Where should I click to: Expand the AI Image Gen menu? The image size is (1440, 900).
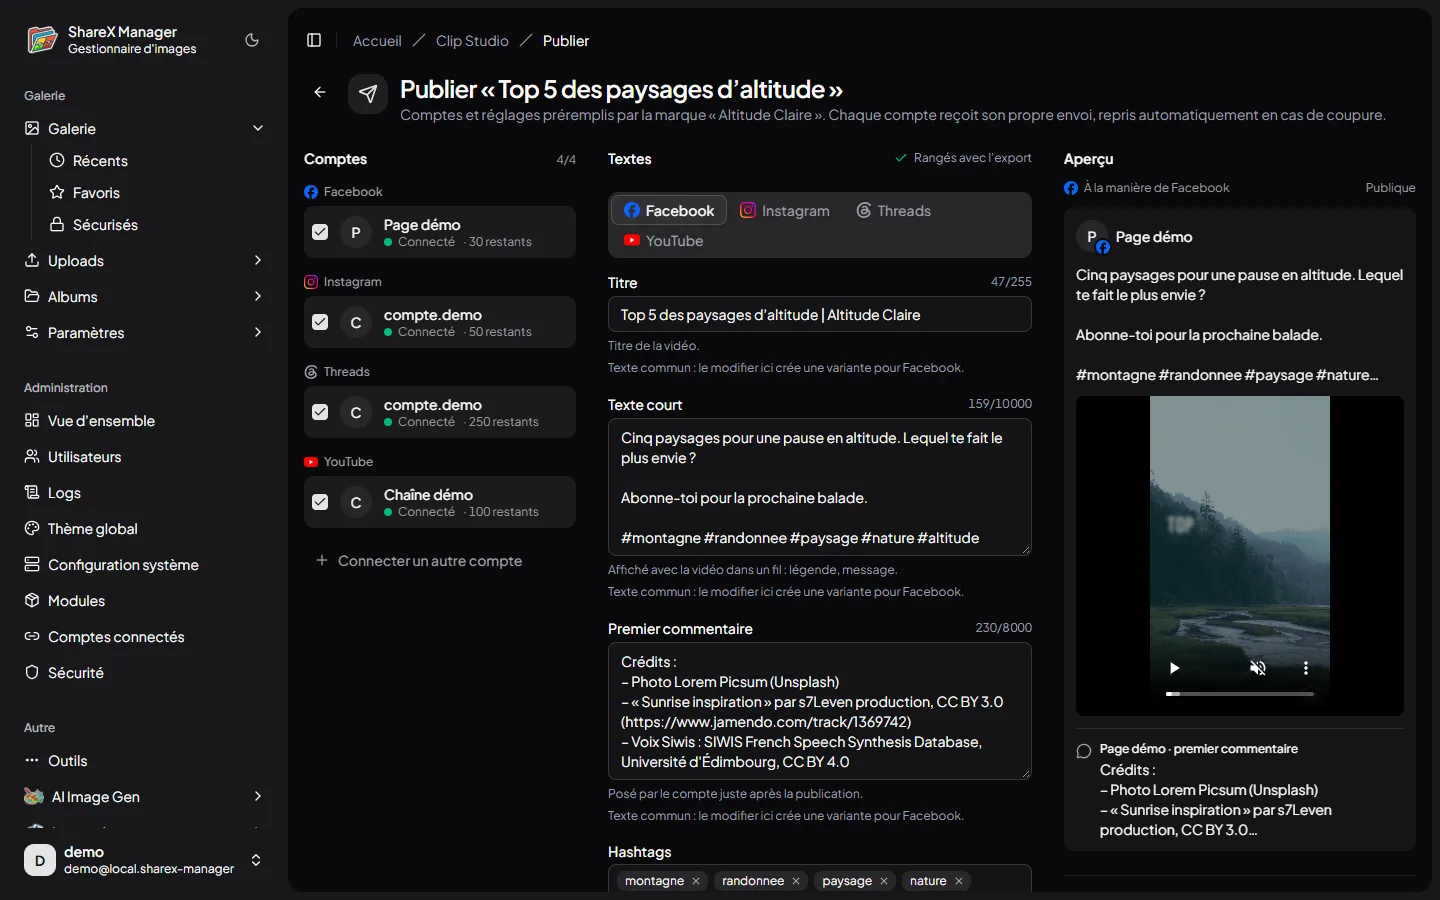tap(258, 797)
